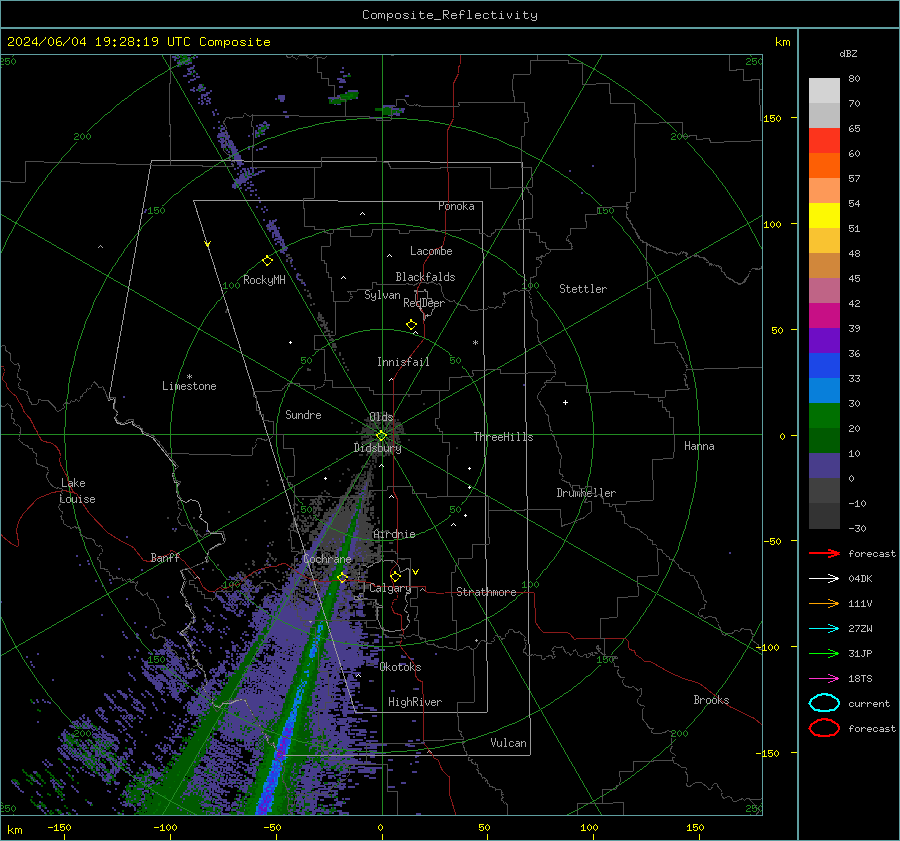This screenshot has height=841, width=900.
Task: Click the ThreeHills label
Action: click(503, 437)
